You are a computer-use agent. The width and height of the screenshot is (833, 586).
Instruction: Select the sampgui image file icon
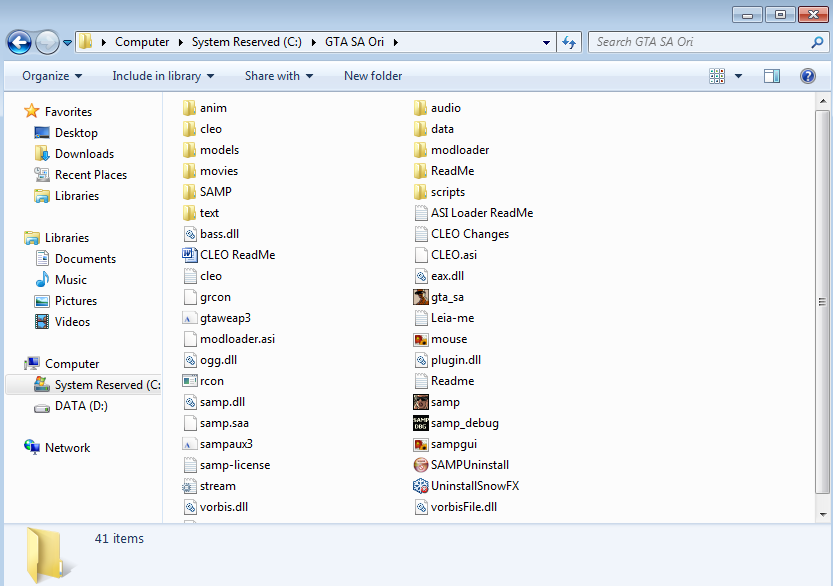[x=421, y=444]
